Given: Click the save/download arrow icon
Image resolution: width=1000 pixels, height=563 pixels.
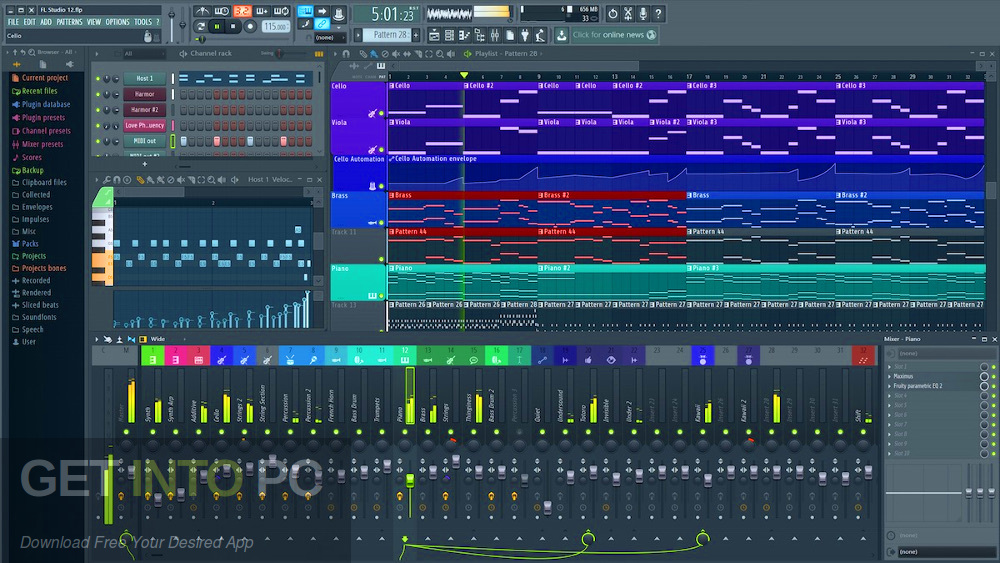Looking at the screenshot, I should coord(561,35).
